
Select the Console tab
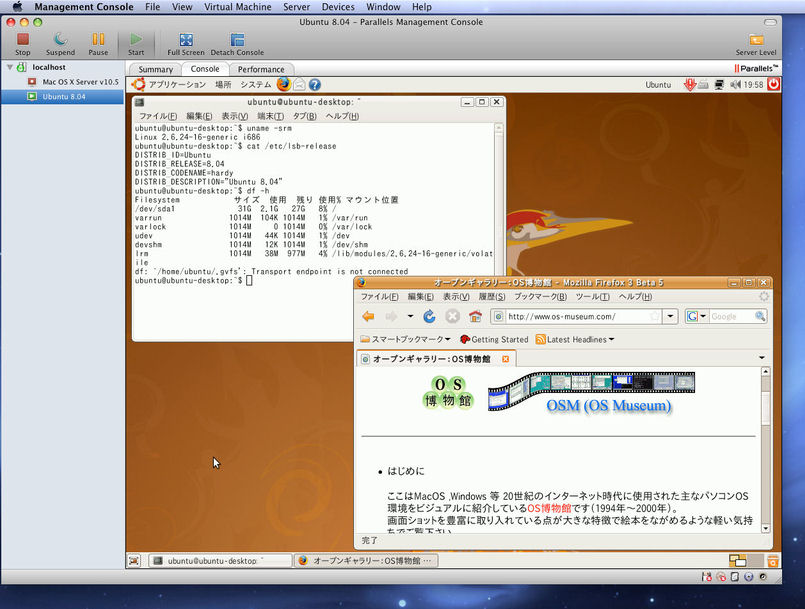click(x=205, y=69)
